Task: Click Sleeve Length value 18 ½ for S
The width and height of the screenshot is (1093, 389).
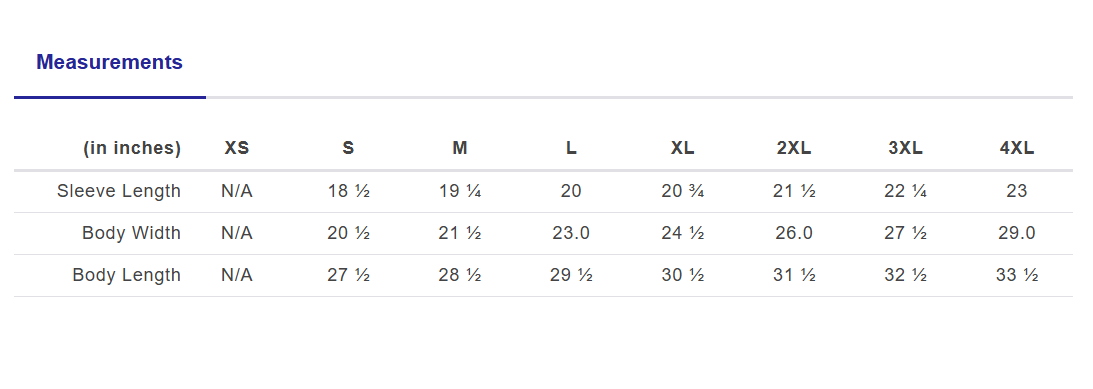Action: [349, 191]
